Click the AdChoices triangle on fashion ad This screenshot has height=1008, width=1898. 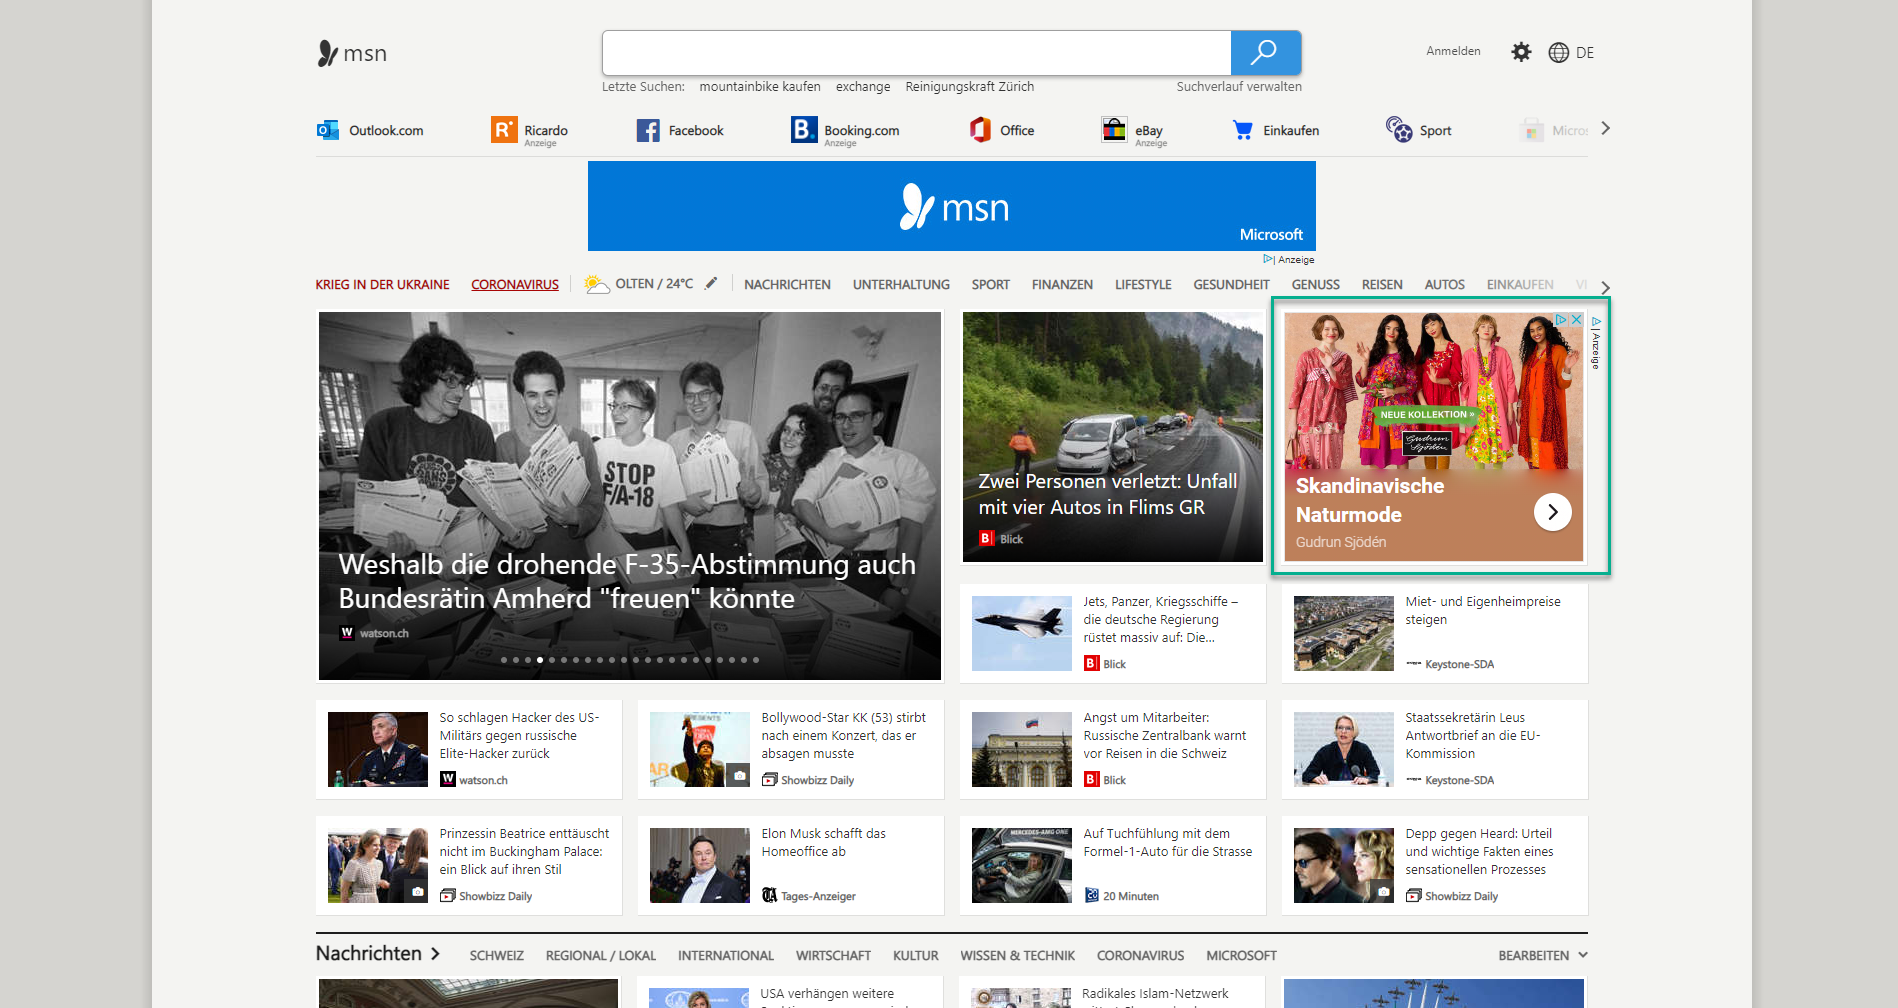pyautogui.click(x=1561, y=320)
